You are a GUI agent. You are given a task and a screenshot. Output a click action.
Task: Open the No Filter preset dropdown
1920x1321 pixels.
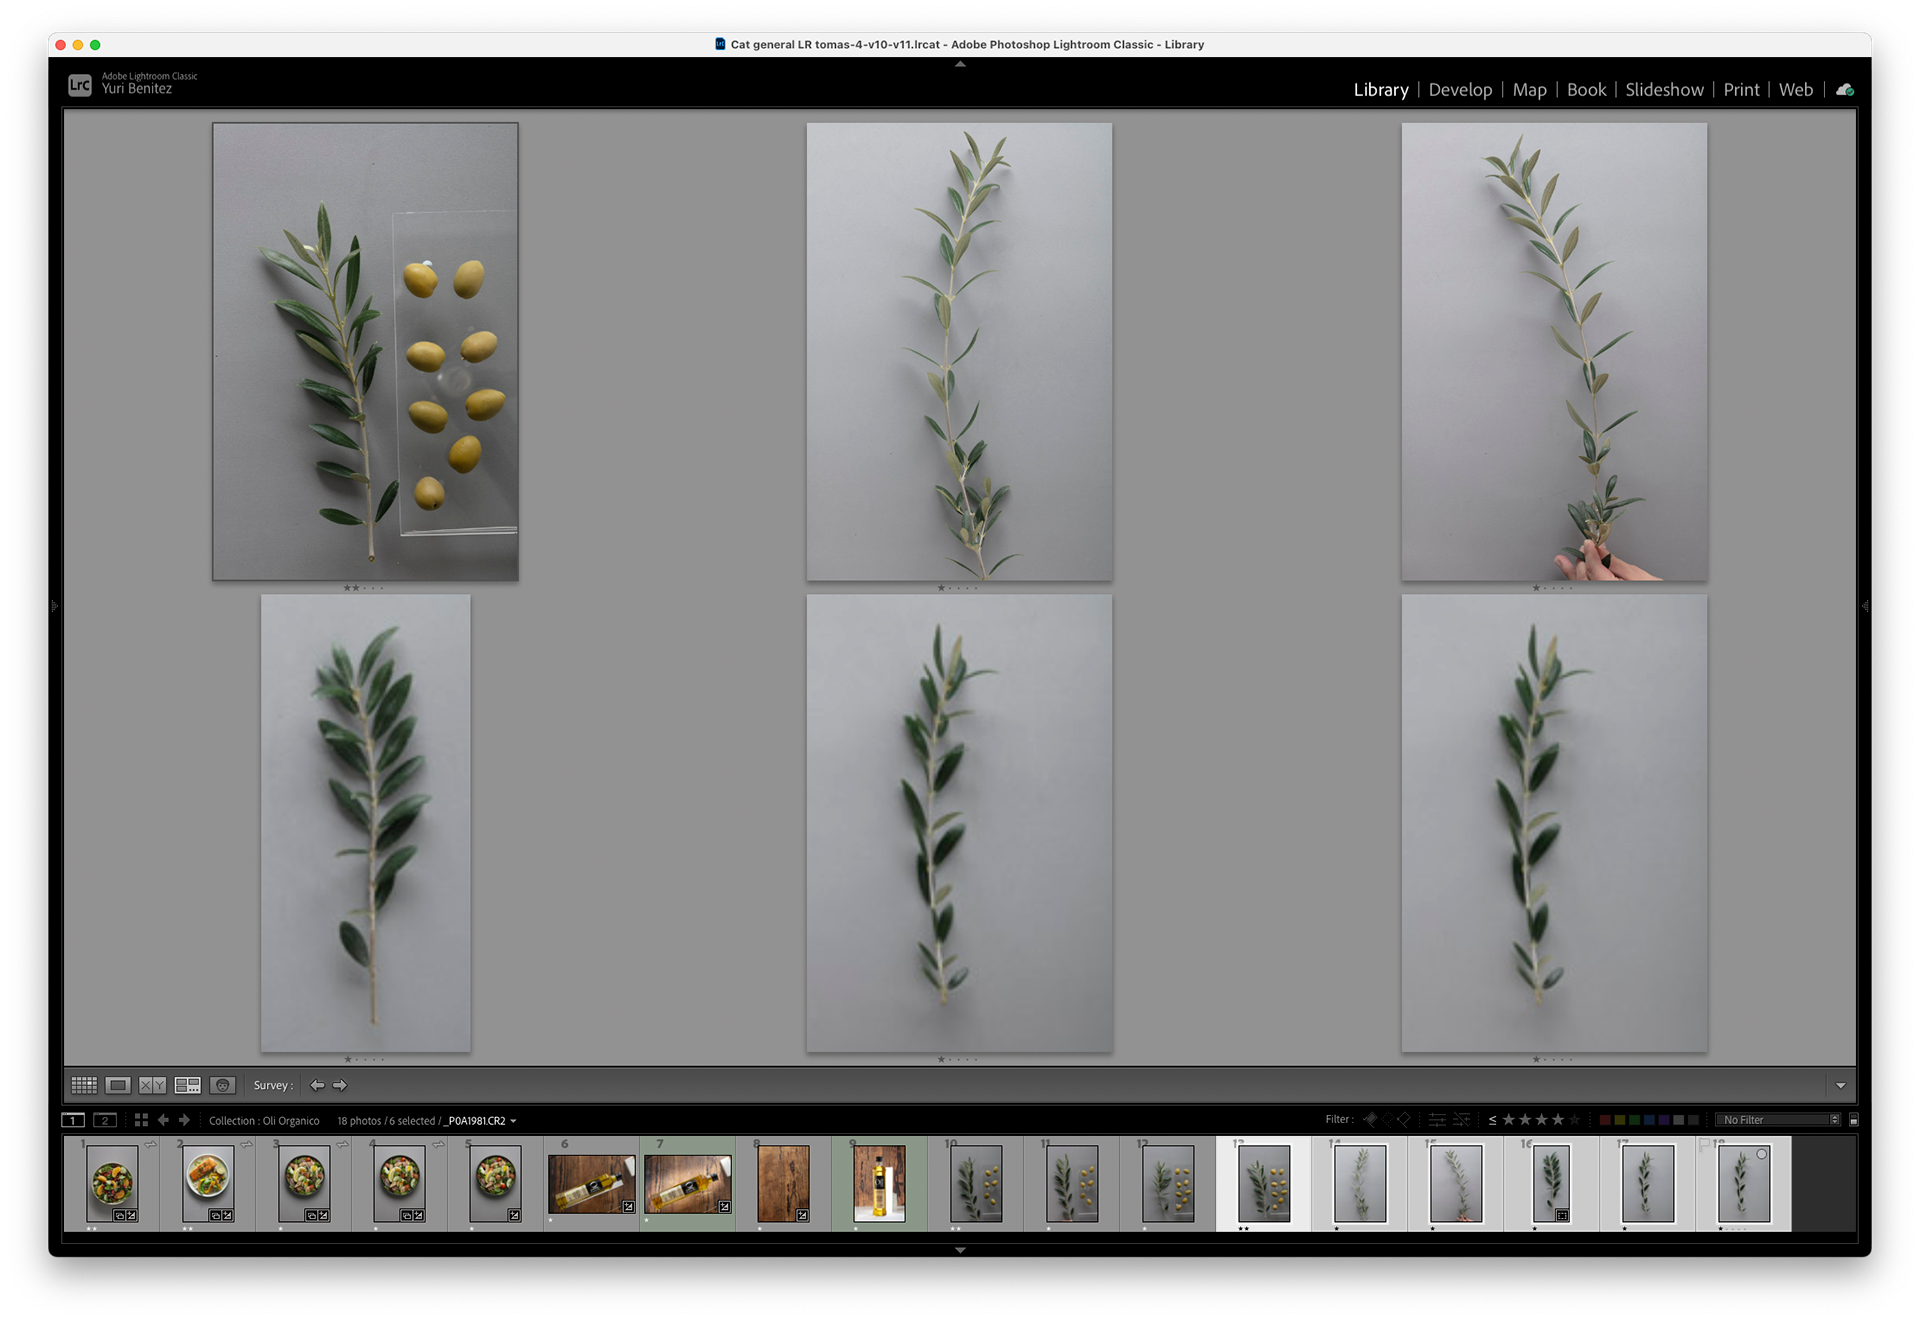coord(1779,1120)
